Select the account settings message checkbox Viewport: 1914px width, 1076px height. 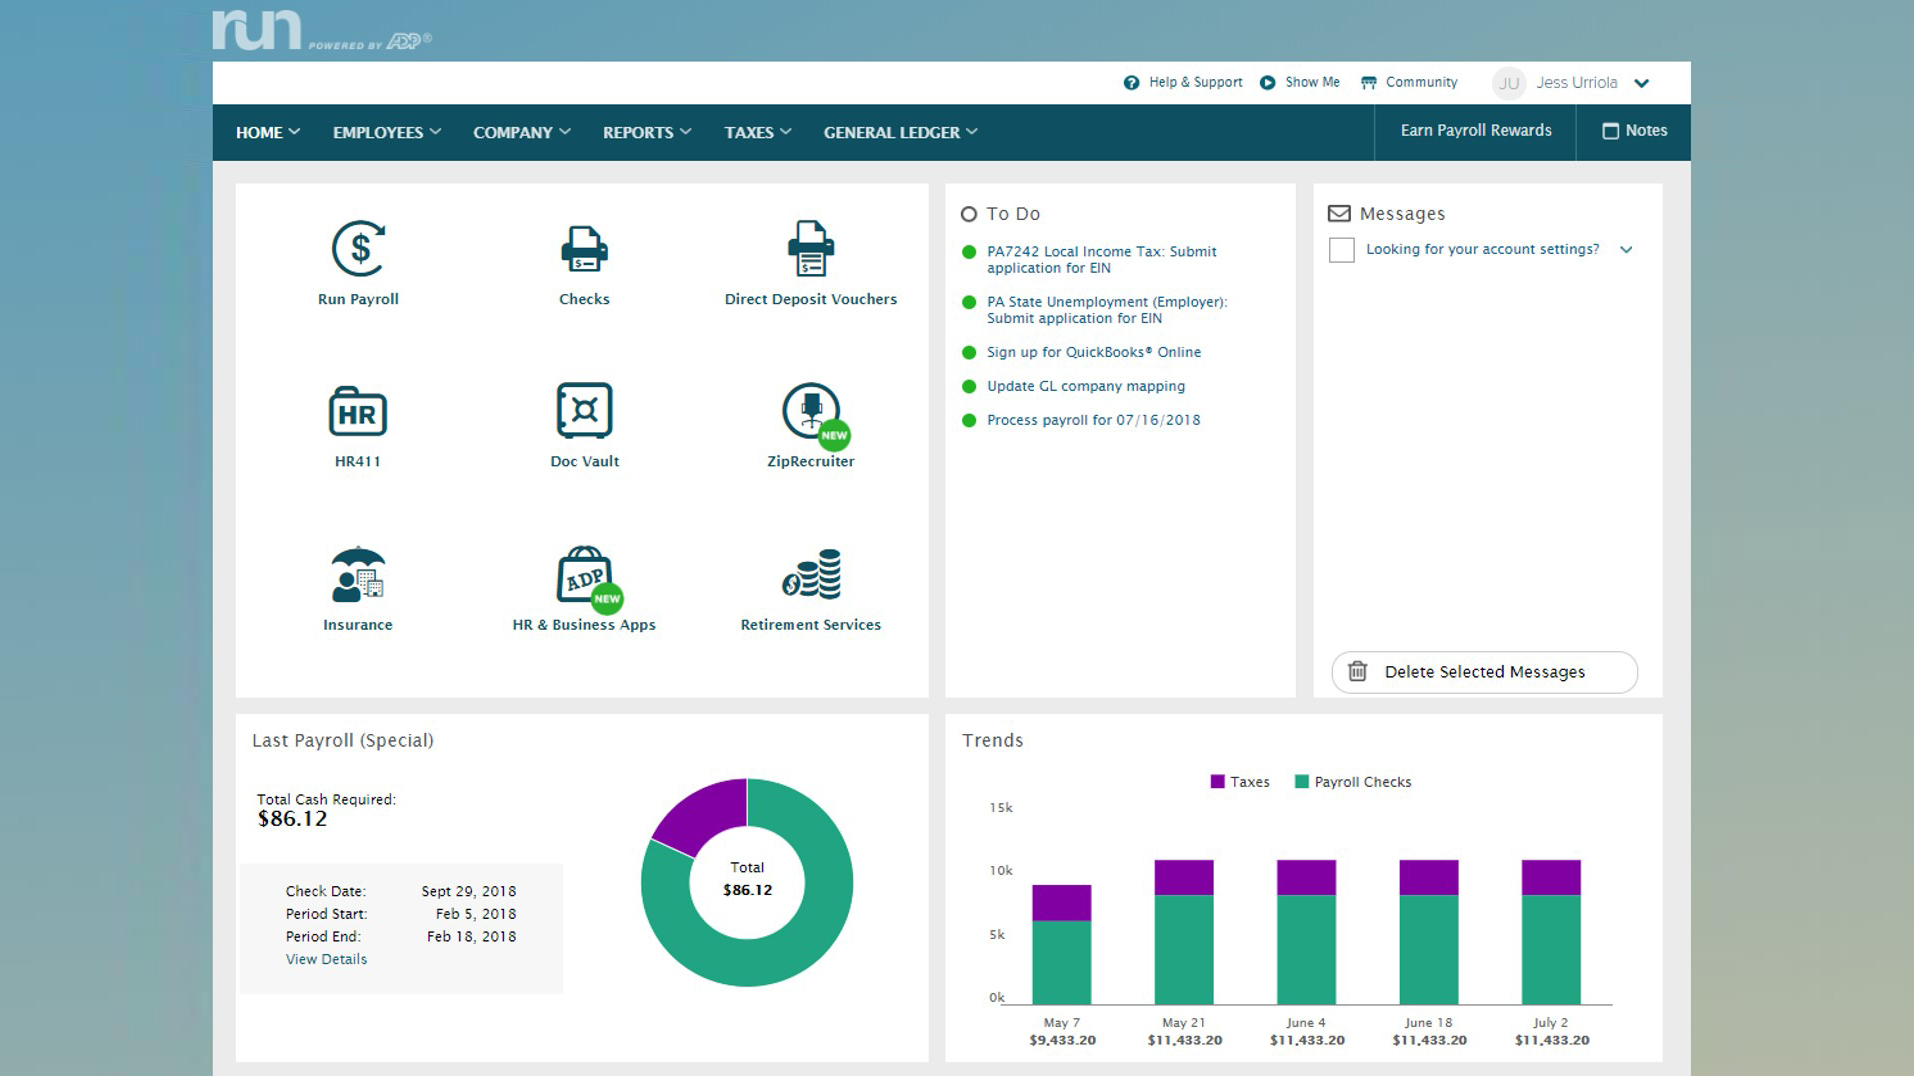coord(1341,250)
